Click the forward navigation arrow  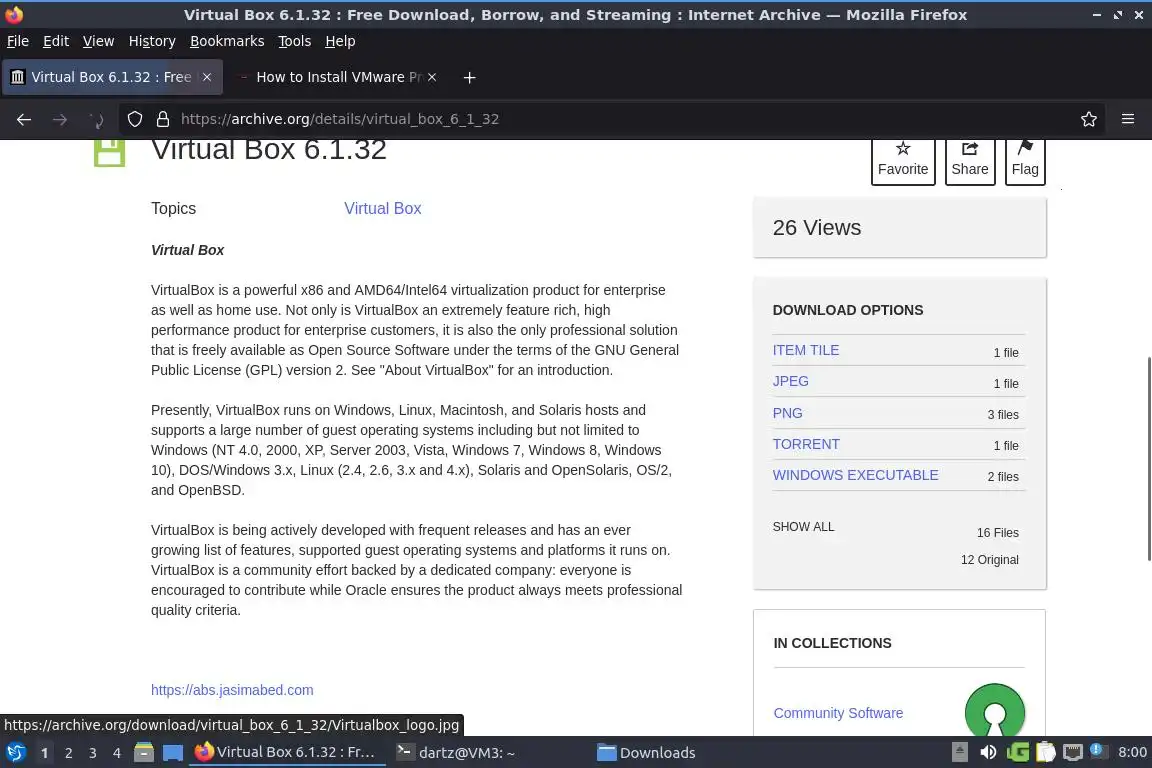(x=60, y=119)
